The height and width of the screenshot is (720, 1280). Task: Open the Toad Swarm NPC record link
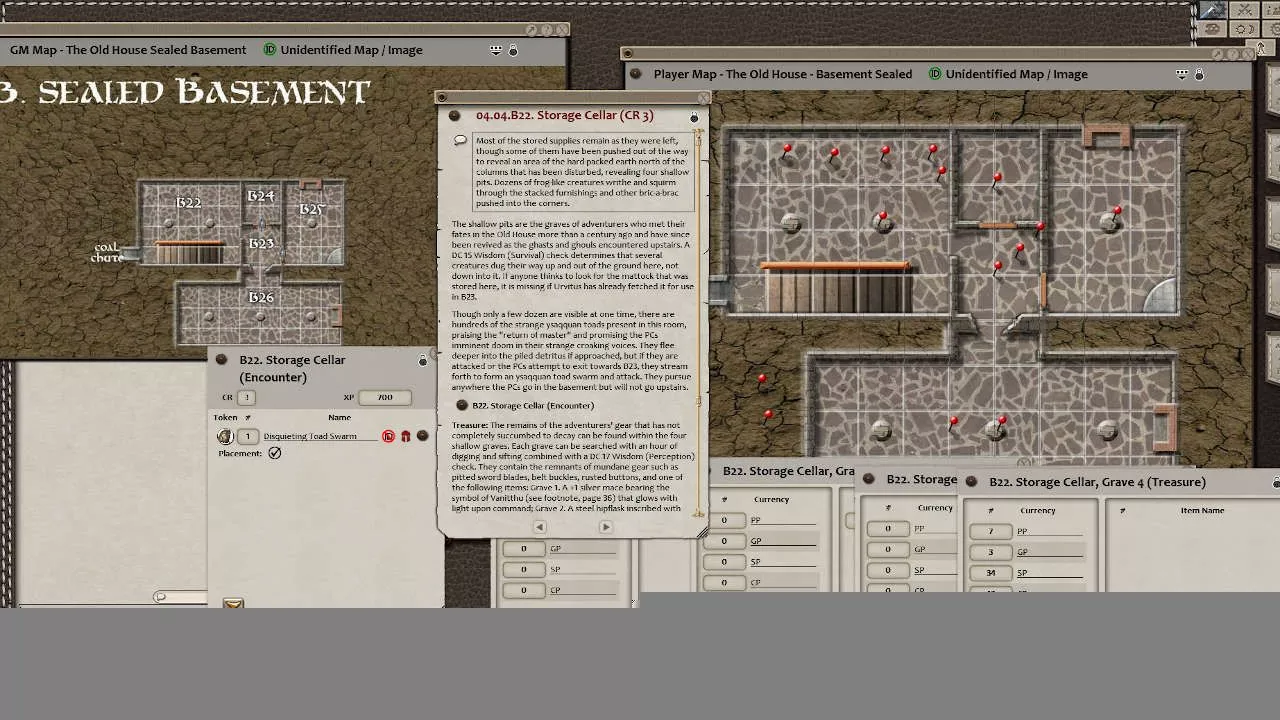423,436
